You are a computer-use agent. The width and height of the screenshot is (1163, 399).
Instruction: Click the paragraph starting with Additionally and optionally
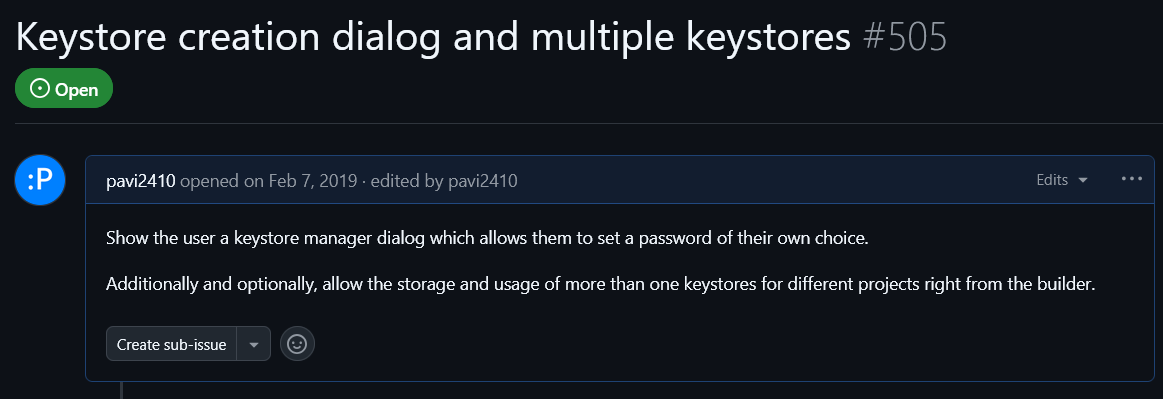(600, 284)
